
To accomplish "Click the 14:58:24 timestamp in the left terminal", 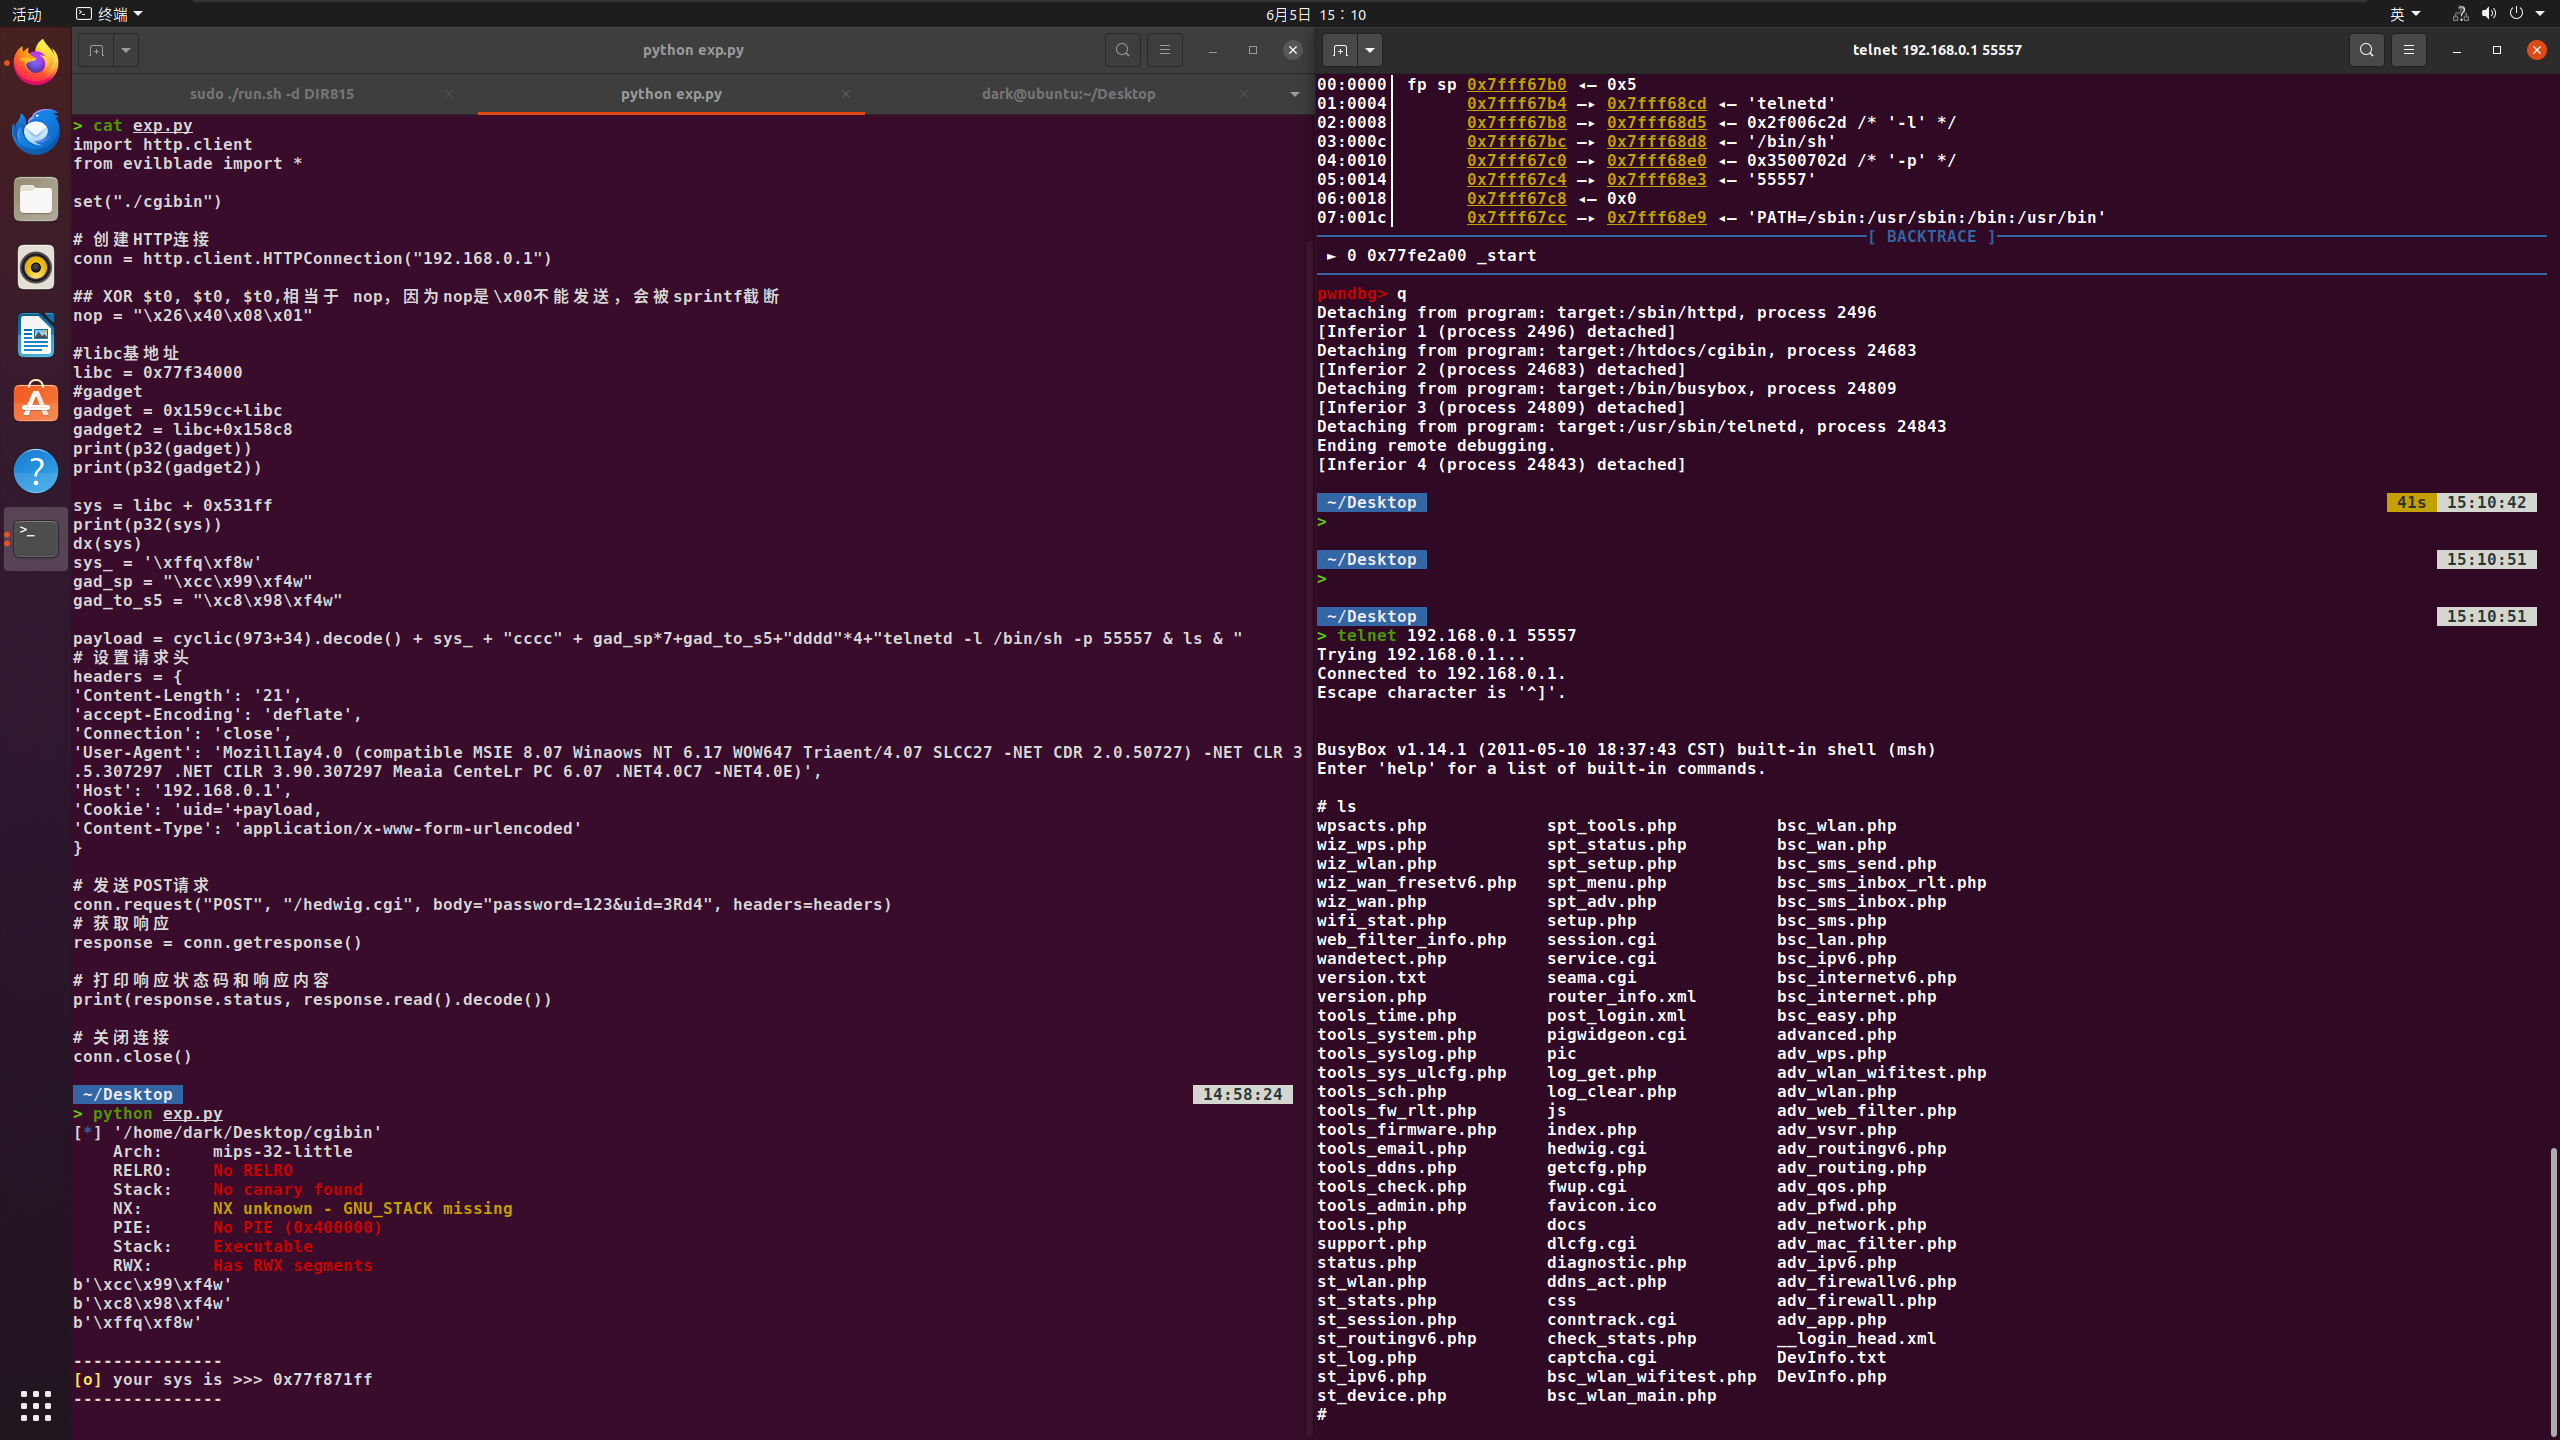I will (x=1242, y=1095).
